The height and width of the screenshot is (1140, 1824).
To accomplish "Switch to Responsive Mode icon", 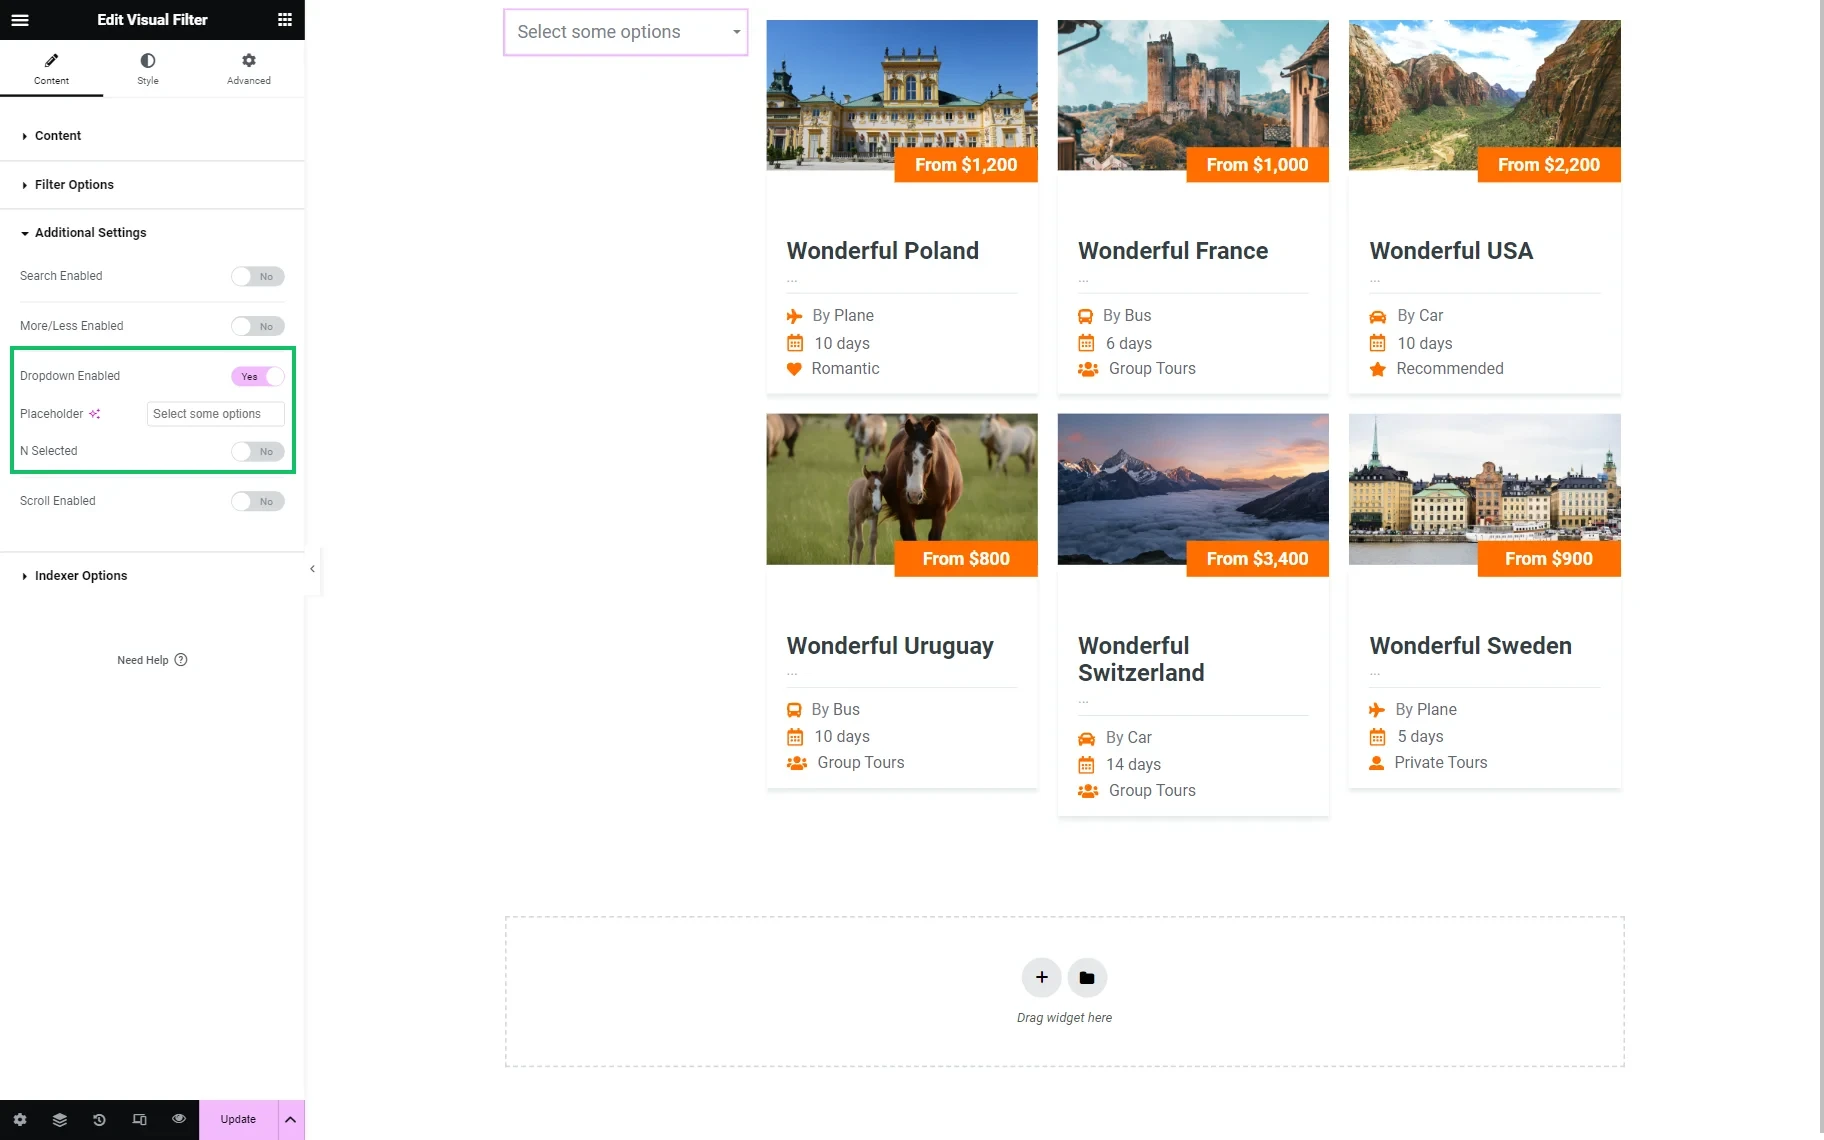I will point(139,1119).
